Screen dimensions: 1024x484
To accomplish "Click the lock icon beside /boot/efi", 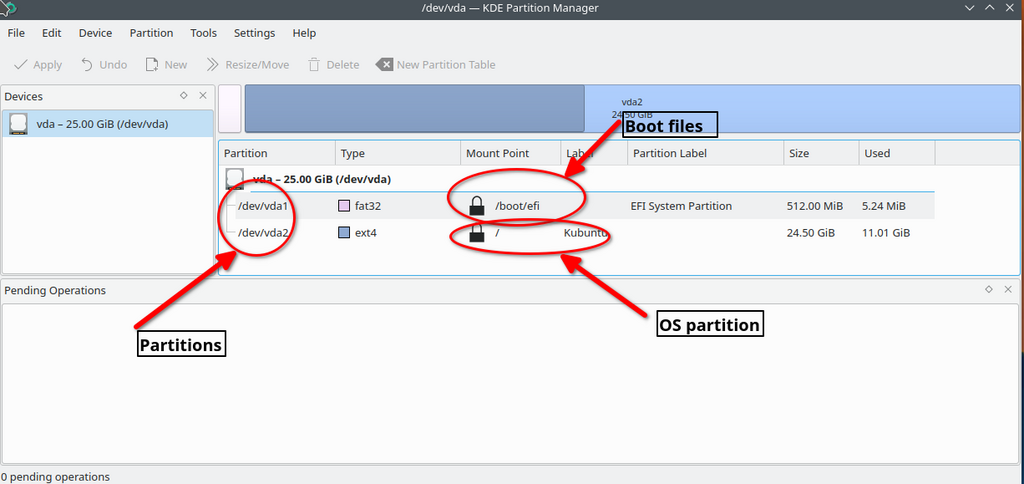I will pyautogui.click(x=478, y=206).
